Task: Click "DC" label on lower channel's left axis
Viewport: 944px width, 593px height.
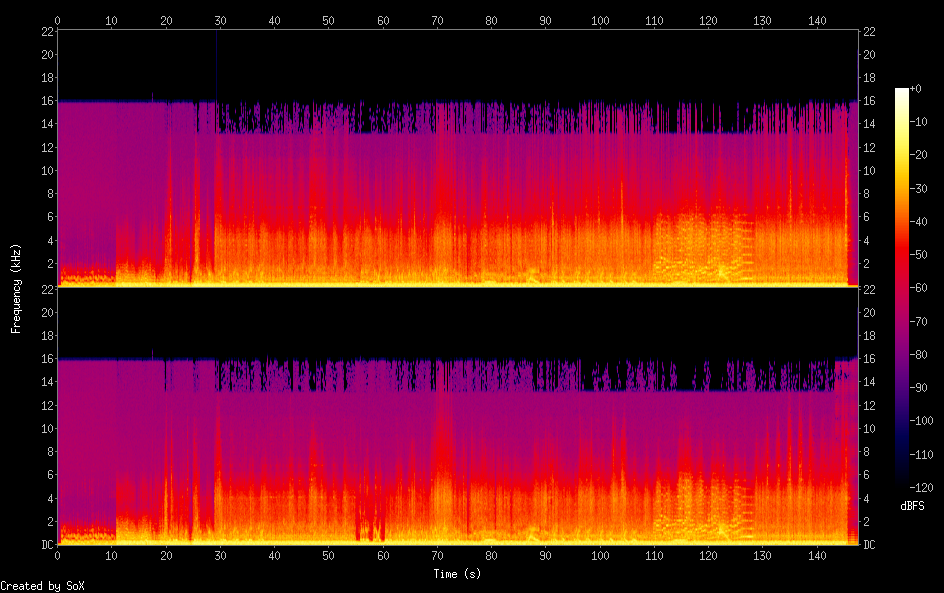Action: [48, 545]
